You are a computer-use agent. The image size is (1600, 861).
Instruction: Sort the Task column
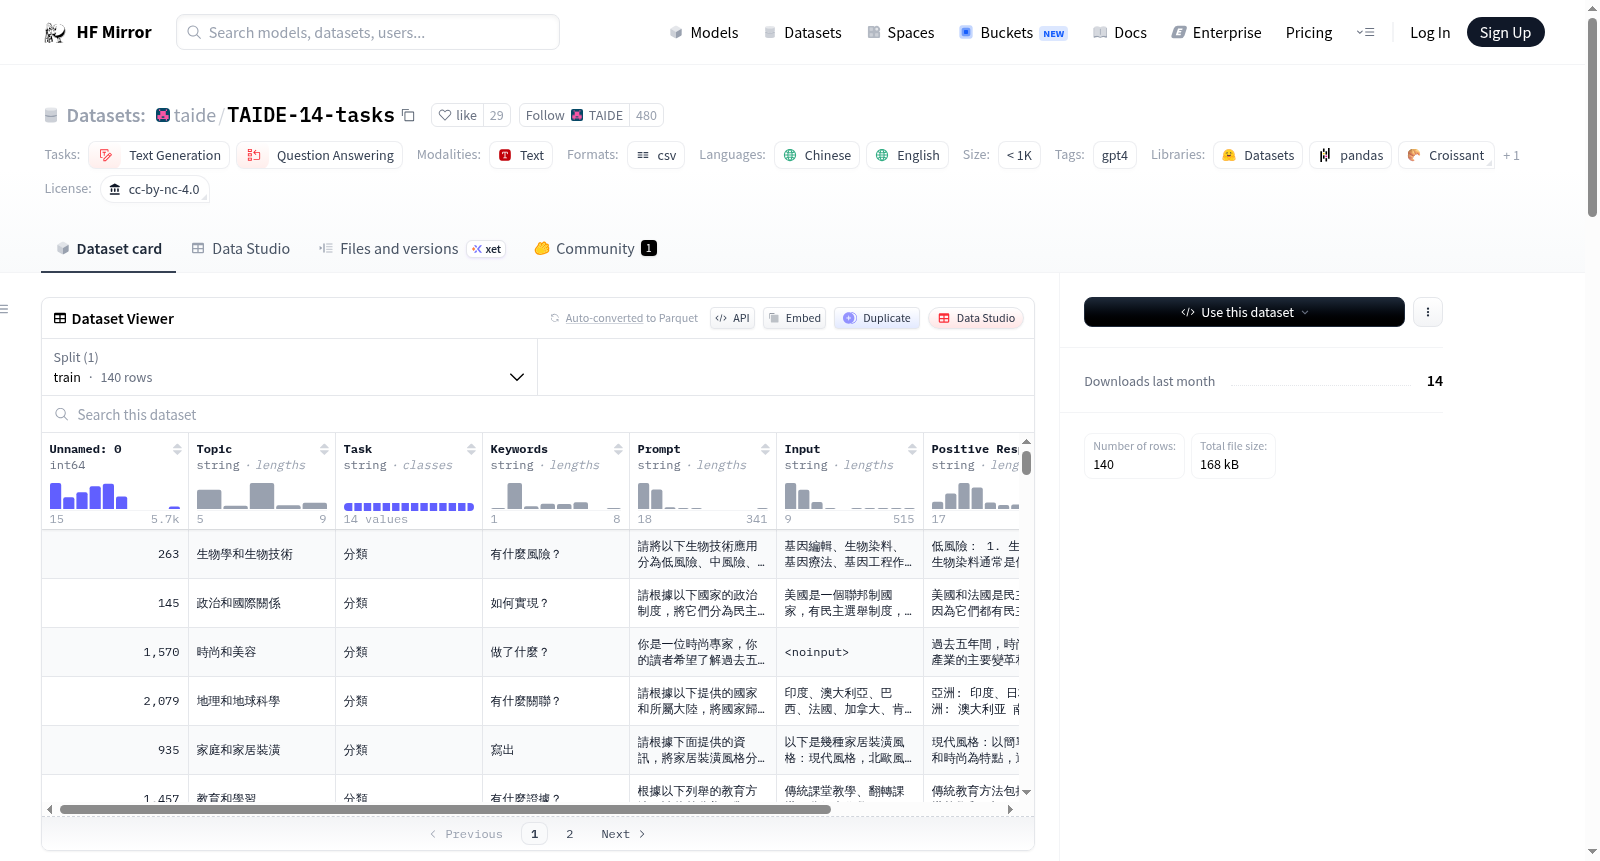(x=471, y=449)
